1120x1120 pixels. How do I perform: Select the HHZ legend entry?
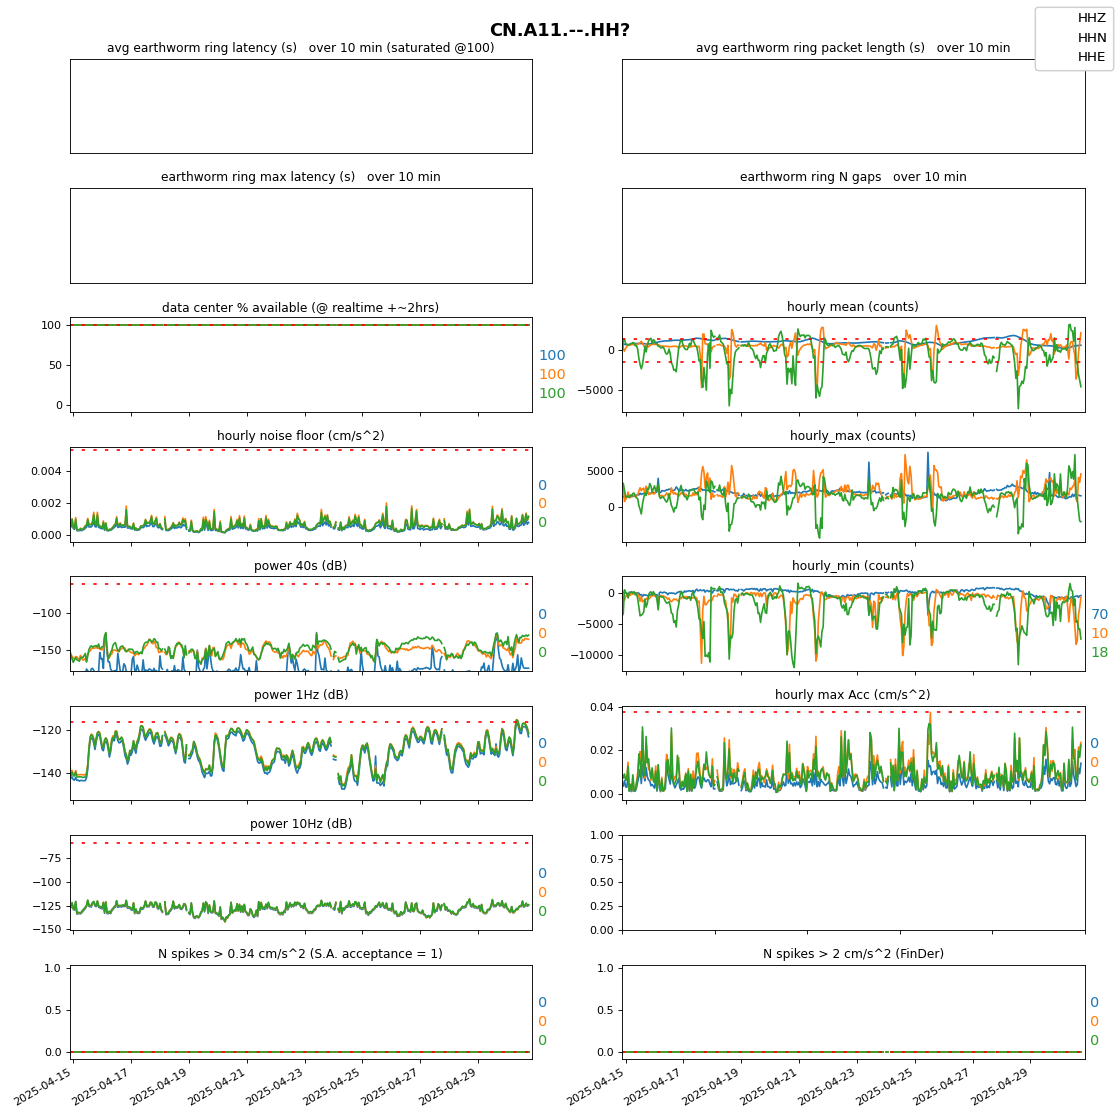1091,18
